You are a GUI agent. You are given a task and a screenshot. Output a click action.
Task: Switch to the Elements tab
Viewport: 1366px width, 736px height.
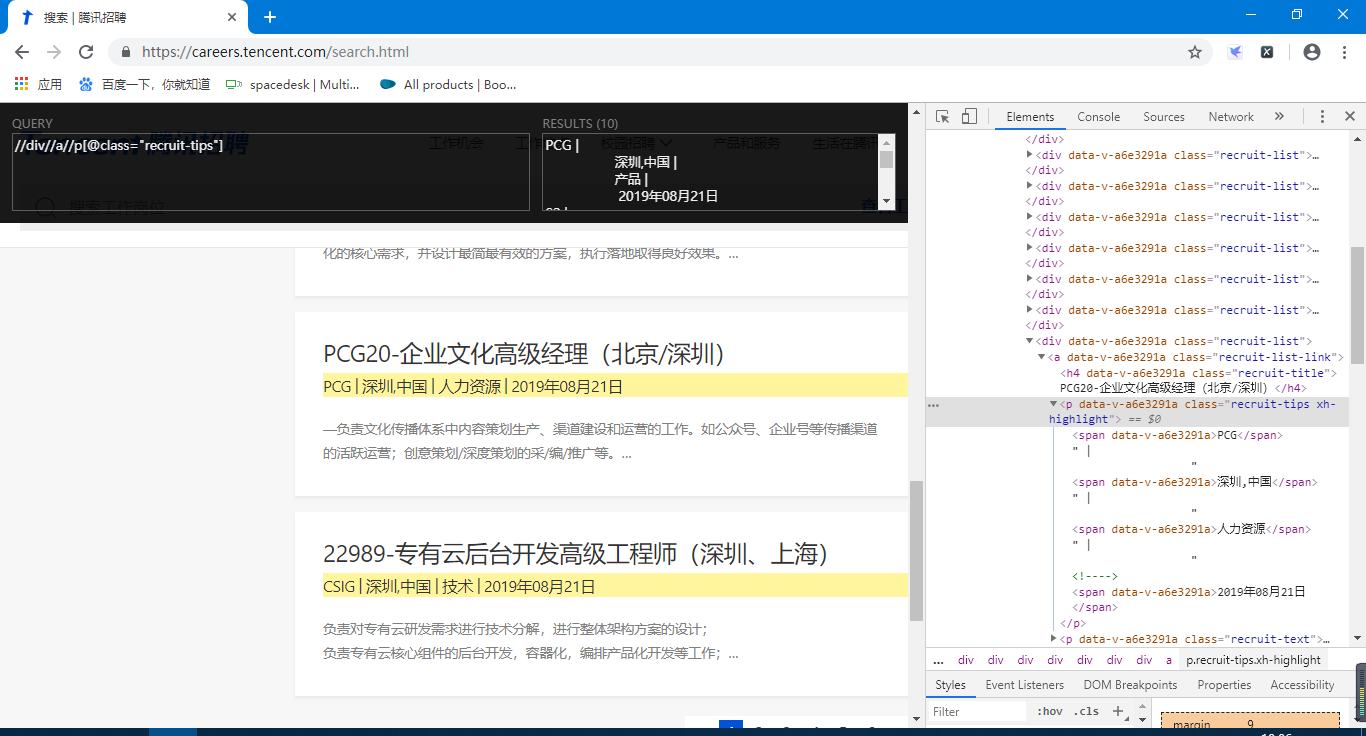tap(1030, 117)
